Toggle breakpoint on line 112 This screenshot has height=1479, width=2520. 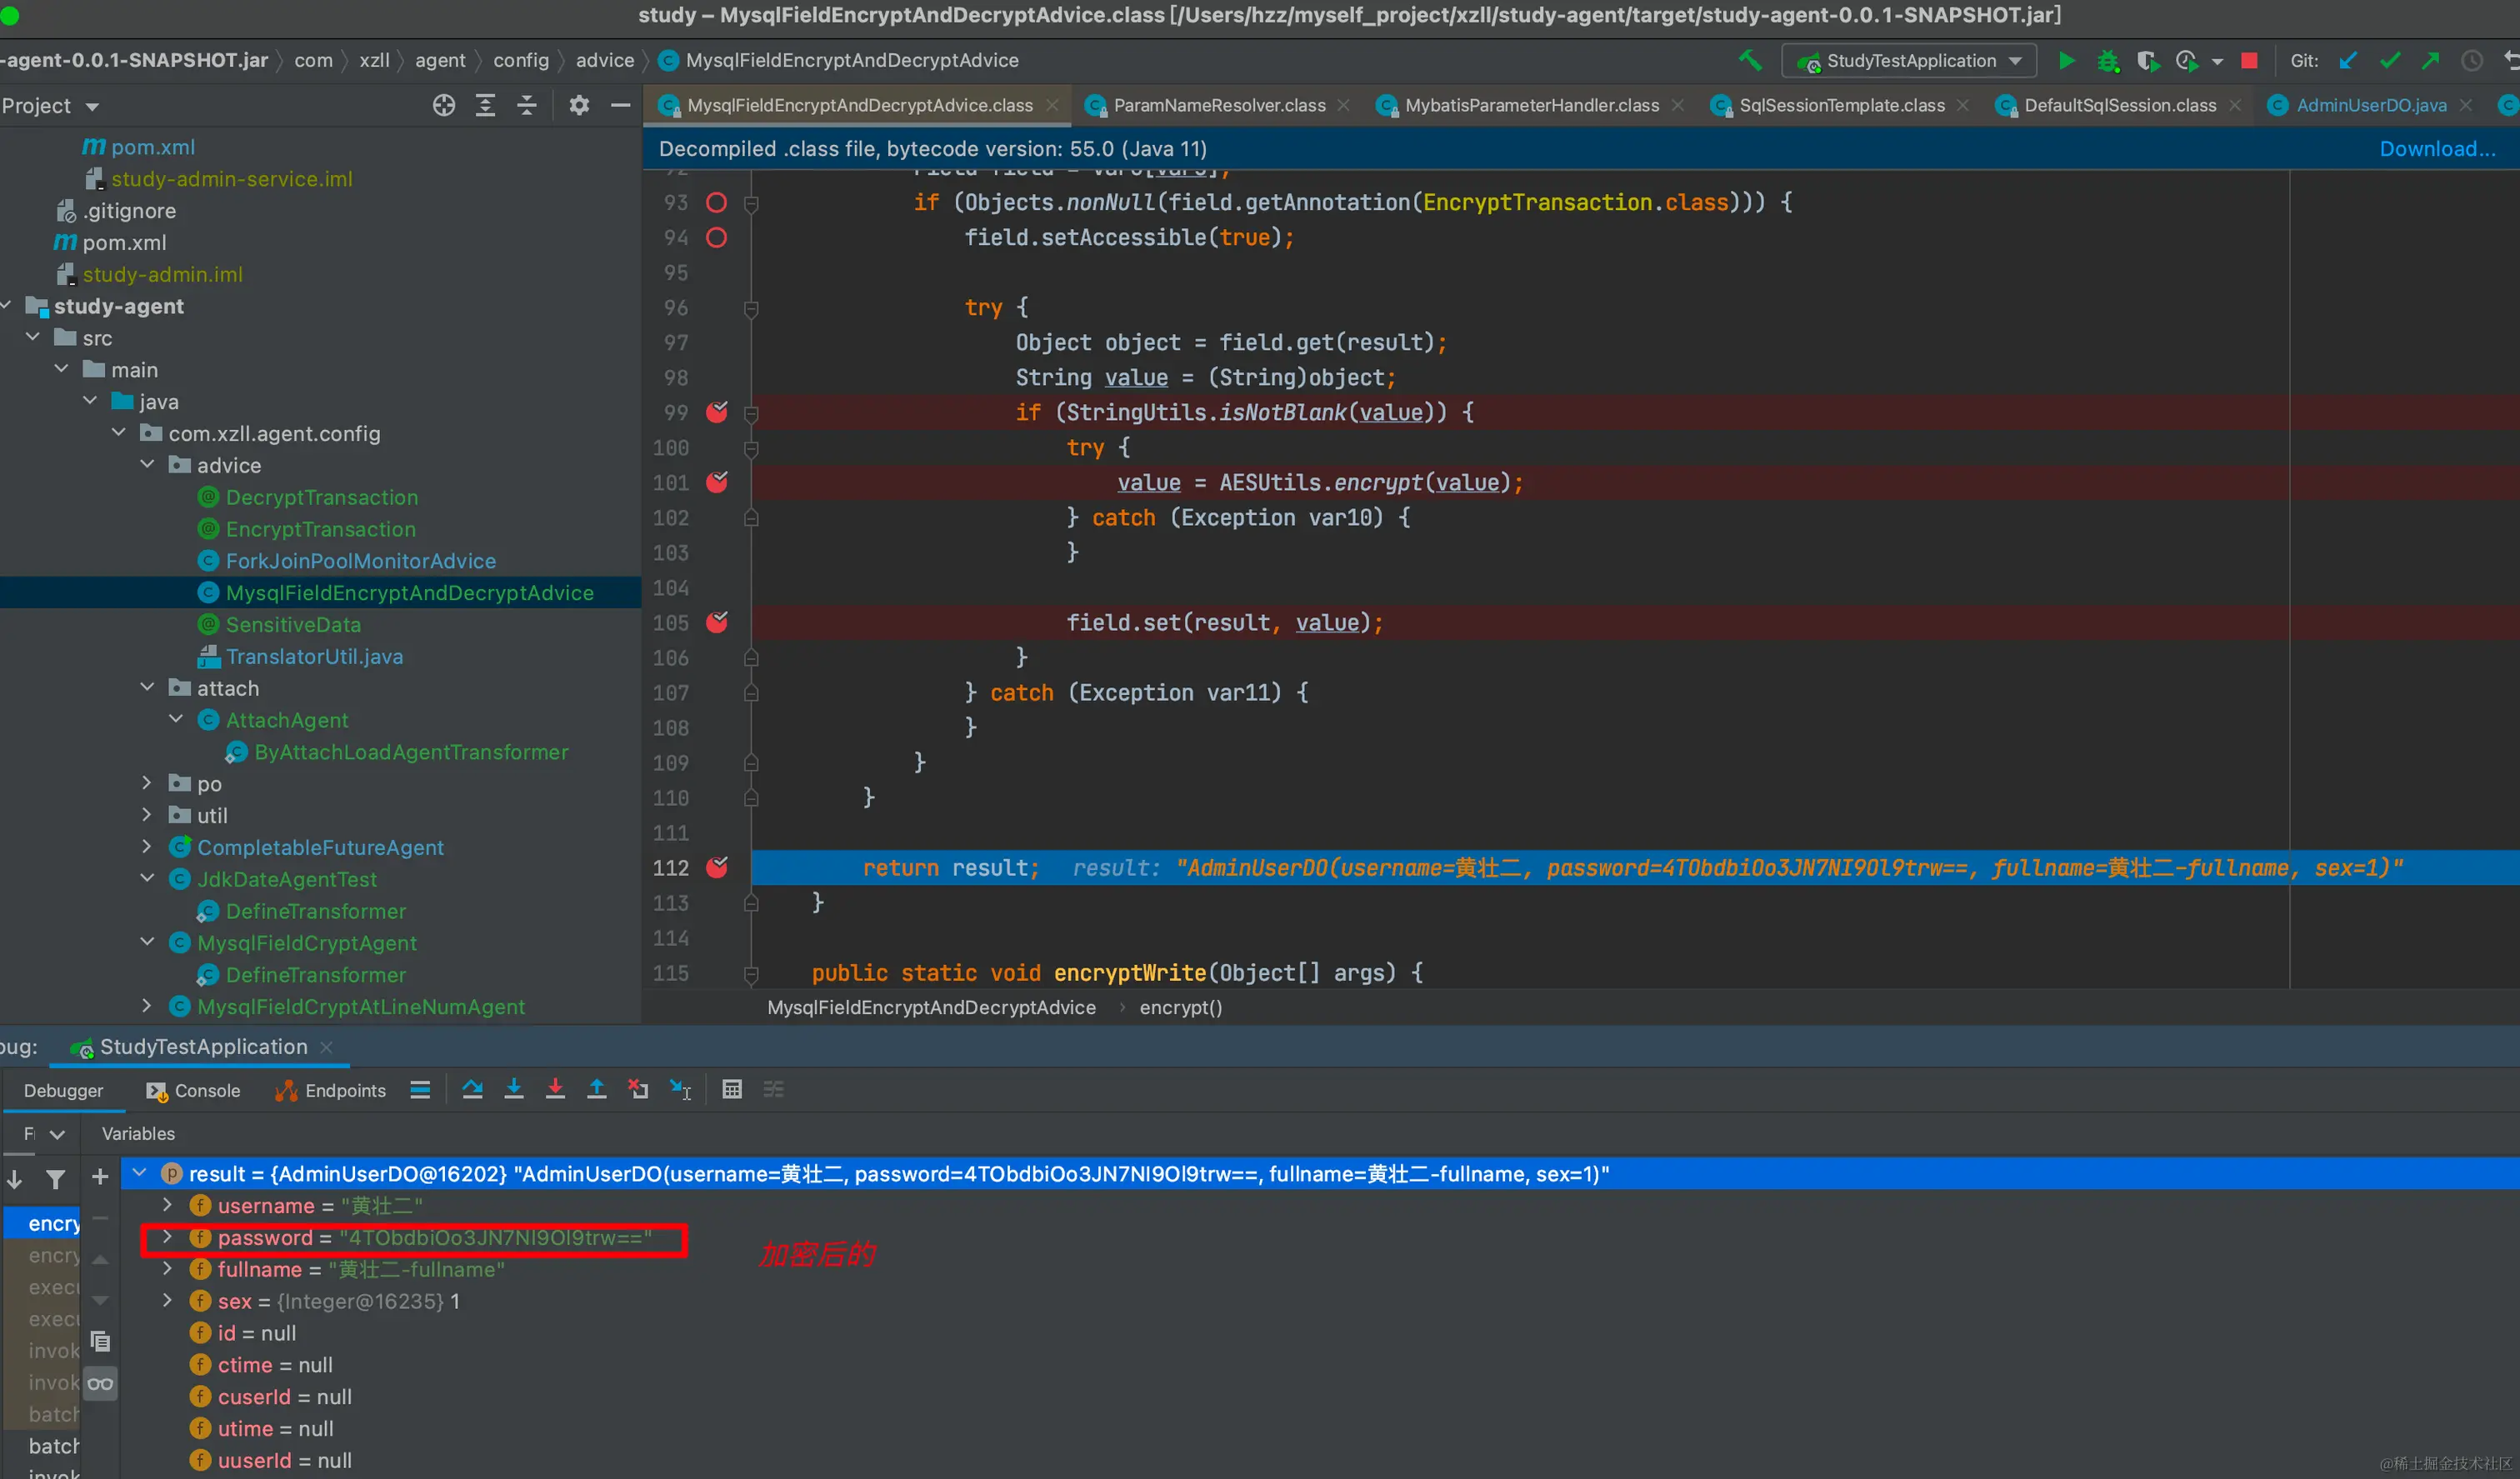coord(716,867)
